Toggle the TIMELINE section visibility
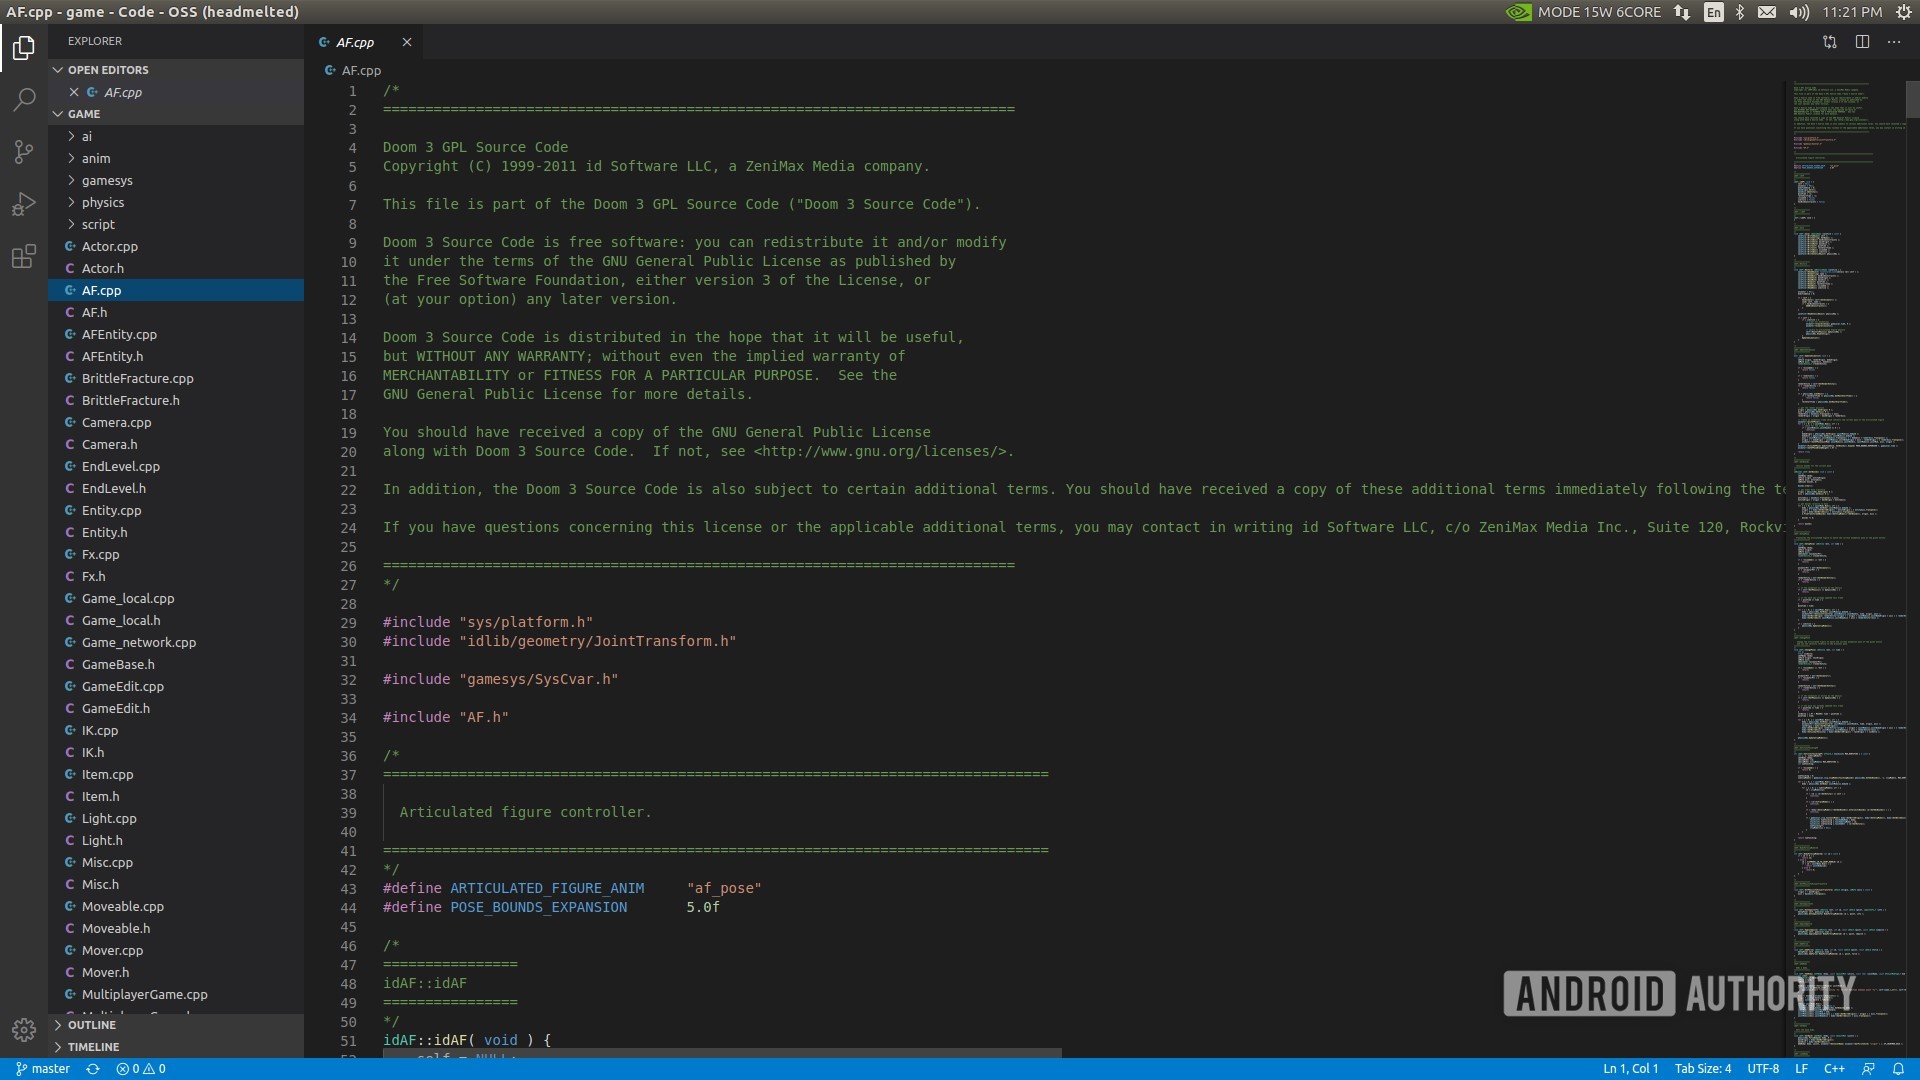 pos(92,1046)
